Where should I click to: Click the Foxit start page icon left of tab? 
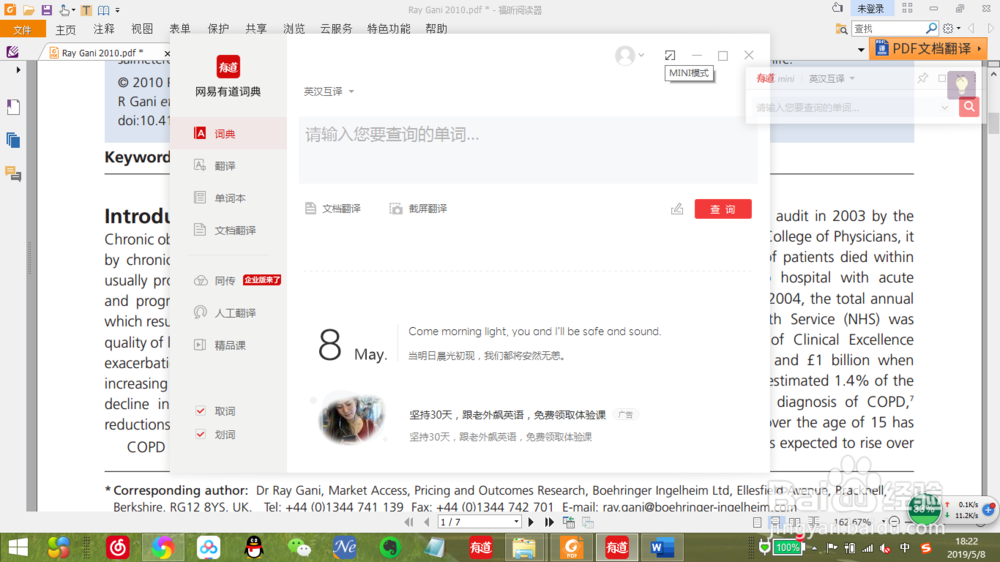(13, 52)
